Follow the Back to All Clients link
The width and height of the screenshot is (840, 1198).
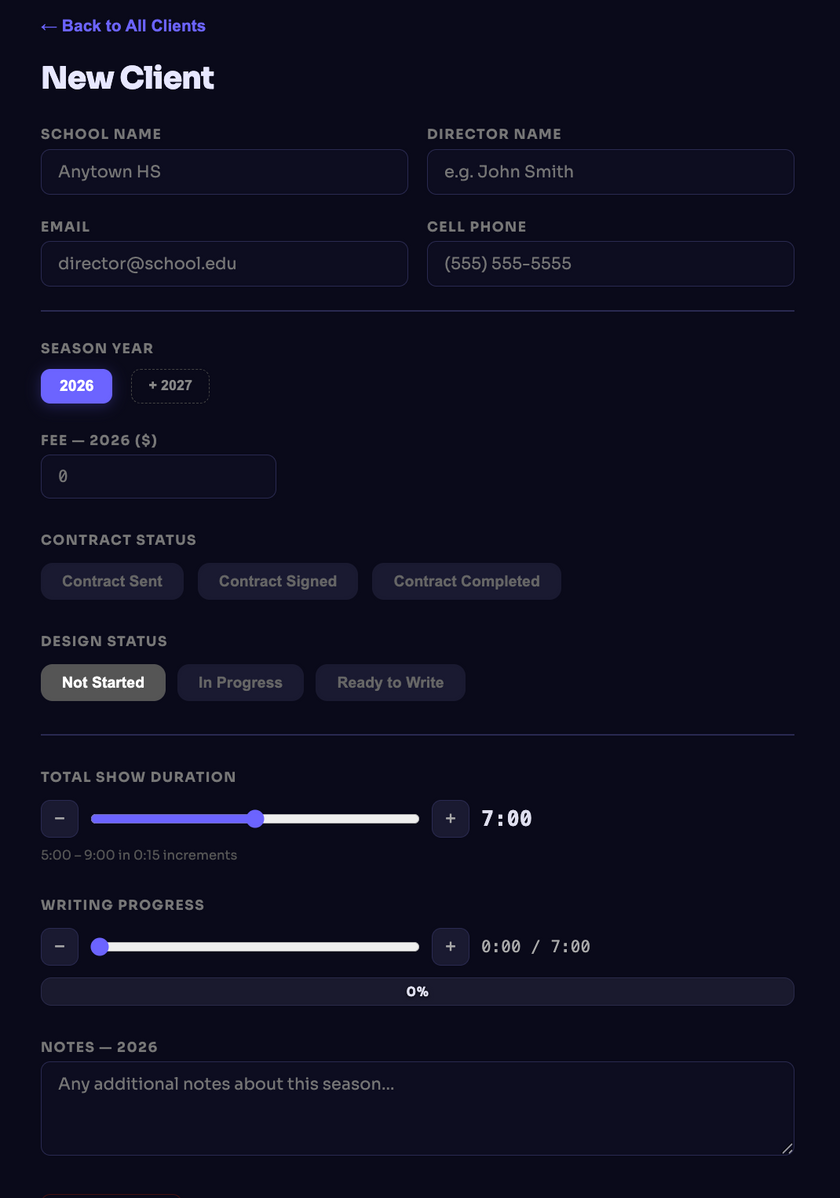(123, 26)
